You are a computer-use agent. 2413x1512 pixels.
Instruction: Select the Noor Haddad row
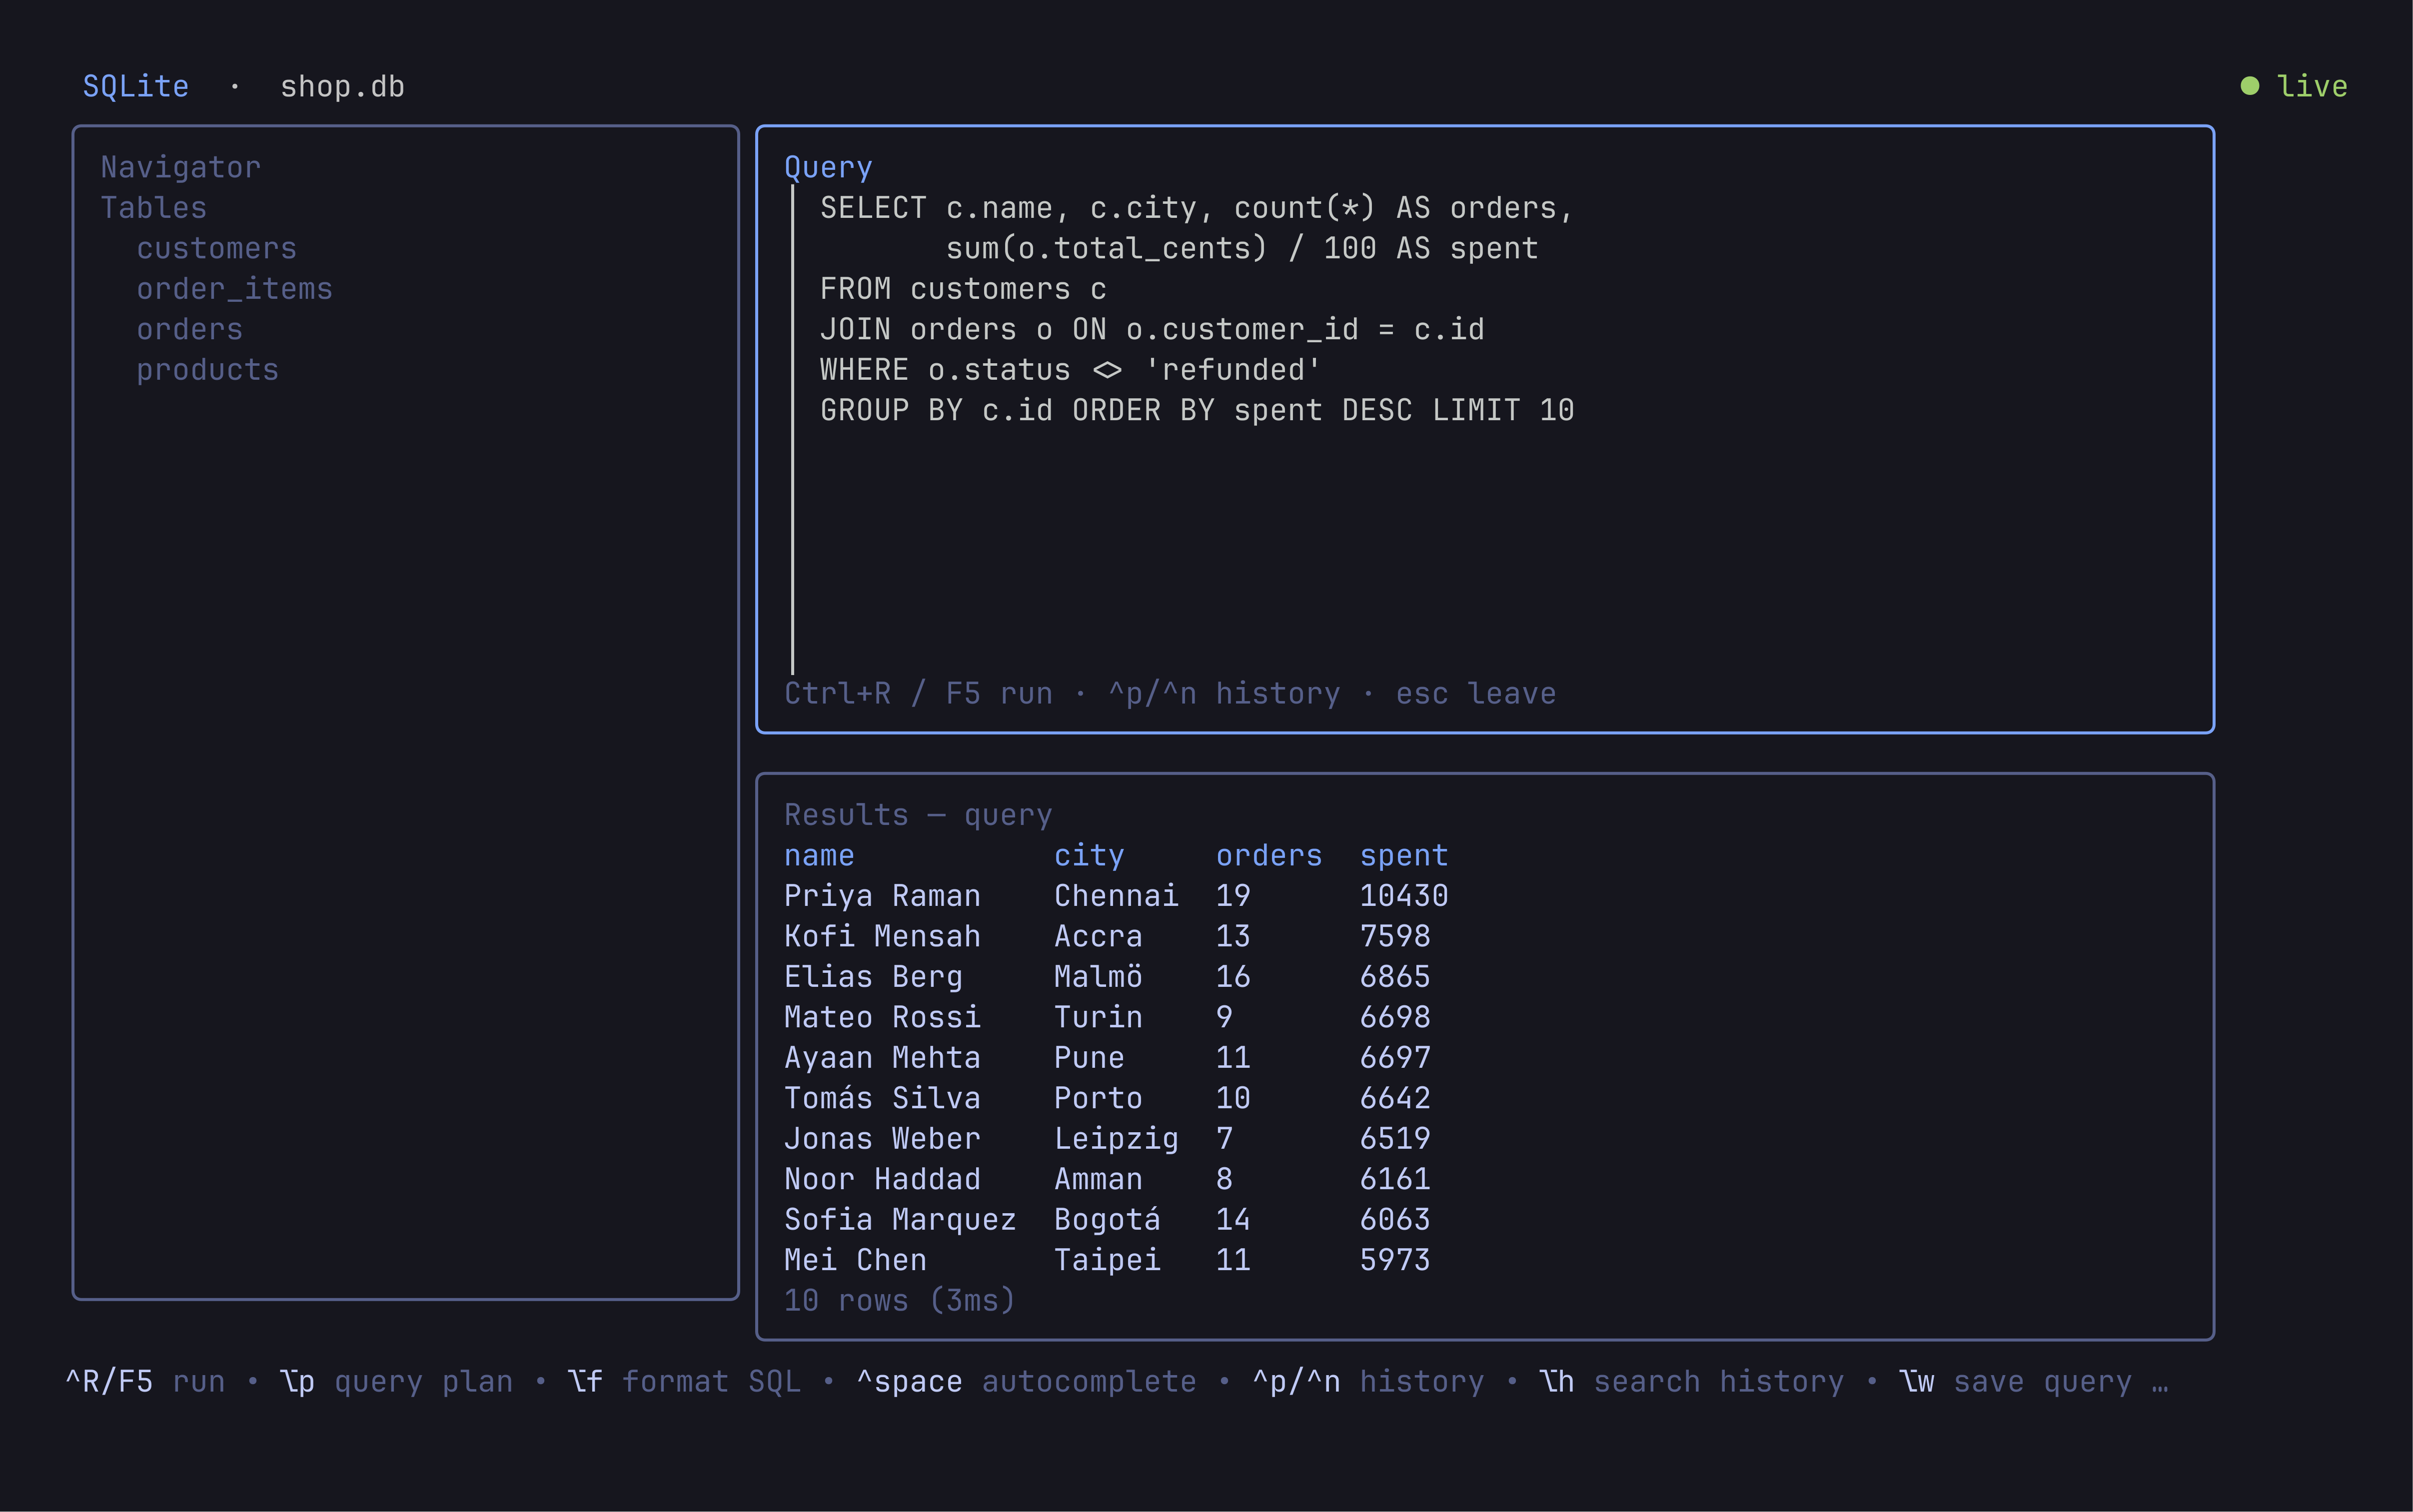(1107, 1180)
